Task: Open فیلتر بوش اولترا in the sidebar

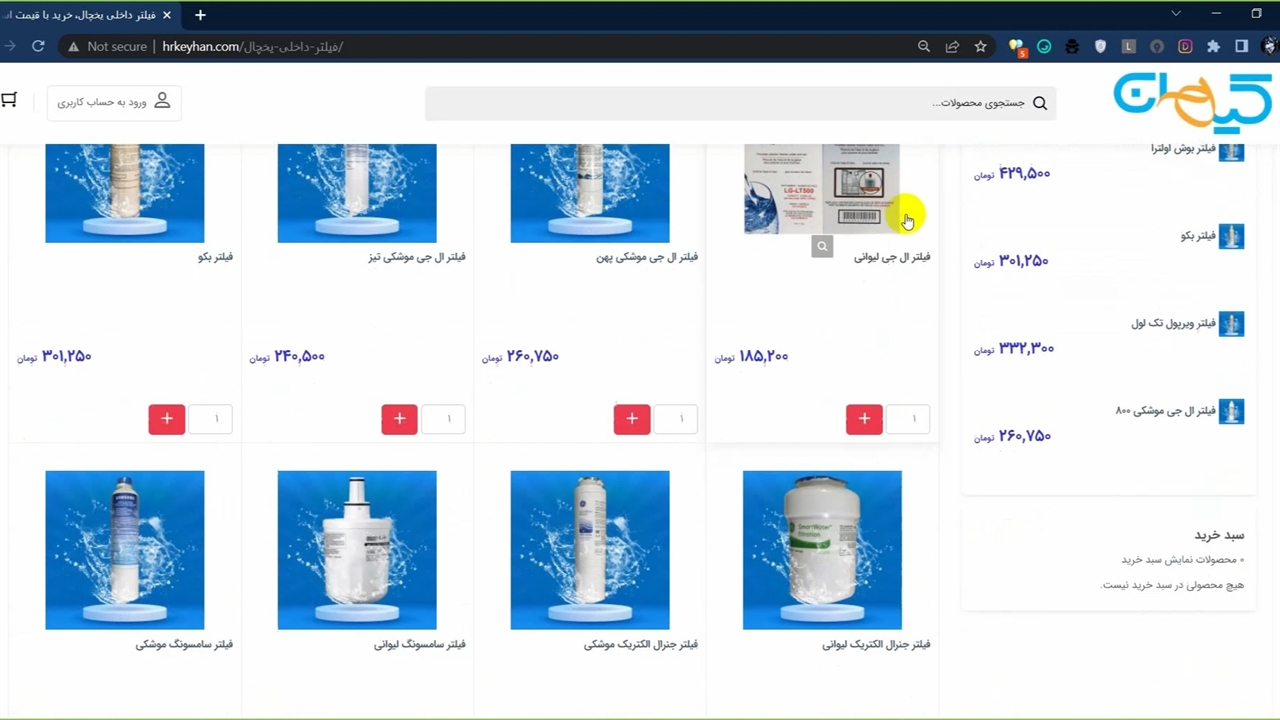Action: (x=1183, y=149)
